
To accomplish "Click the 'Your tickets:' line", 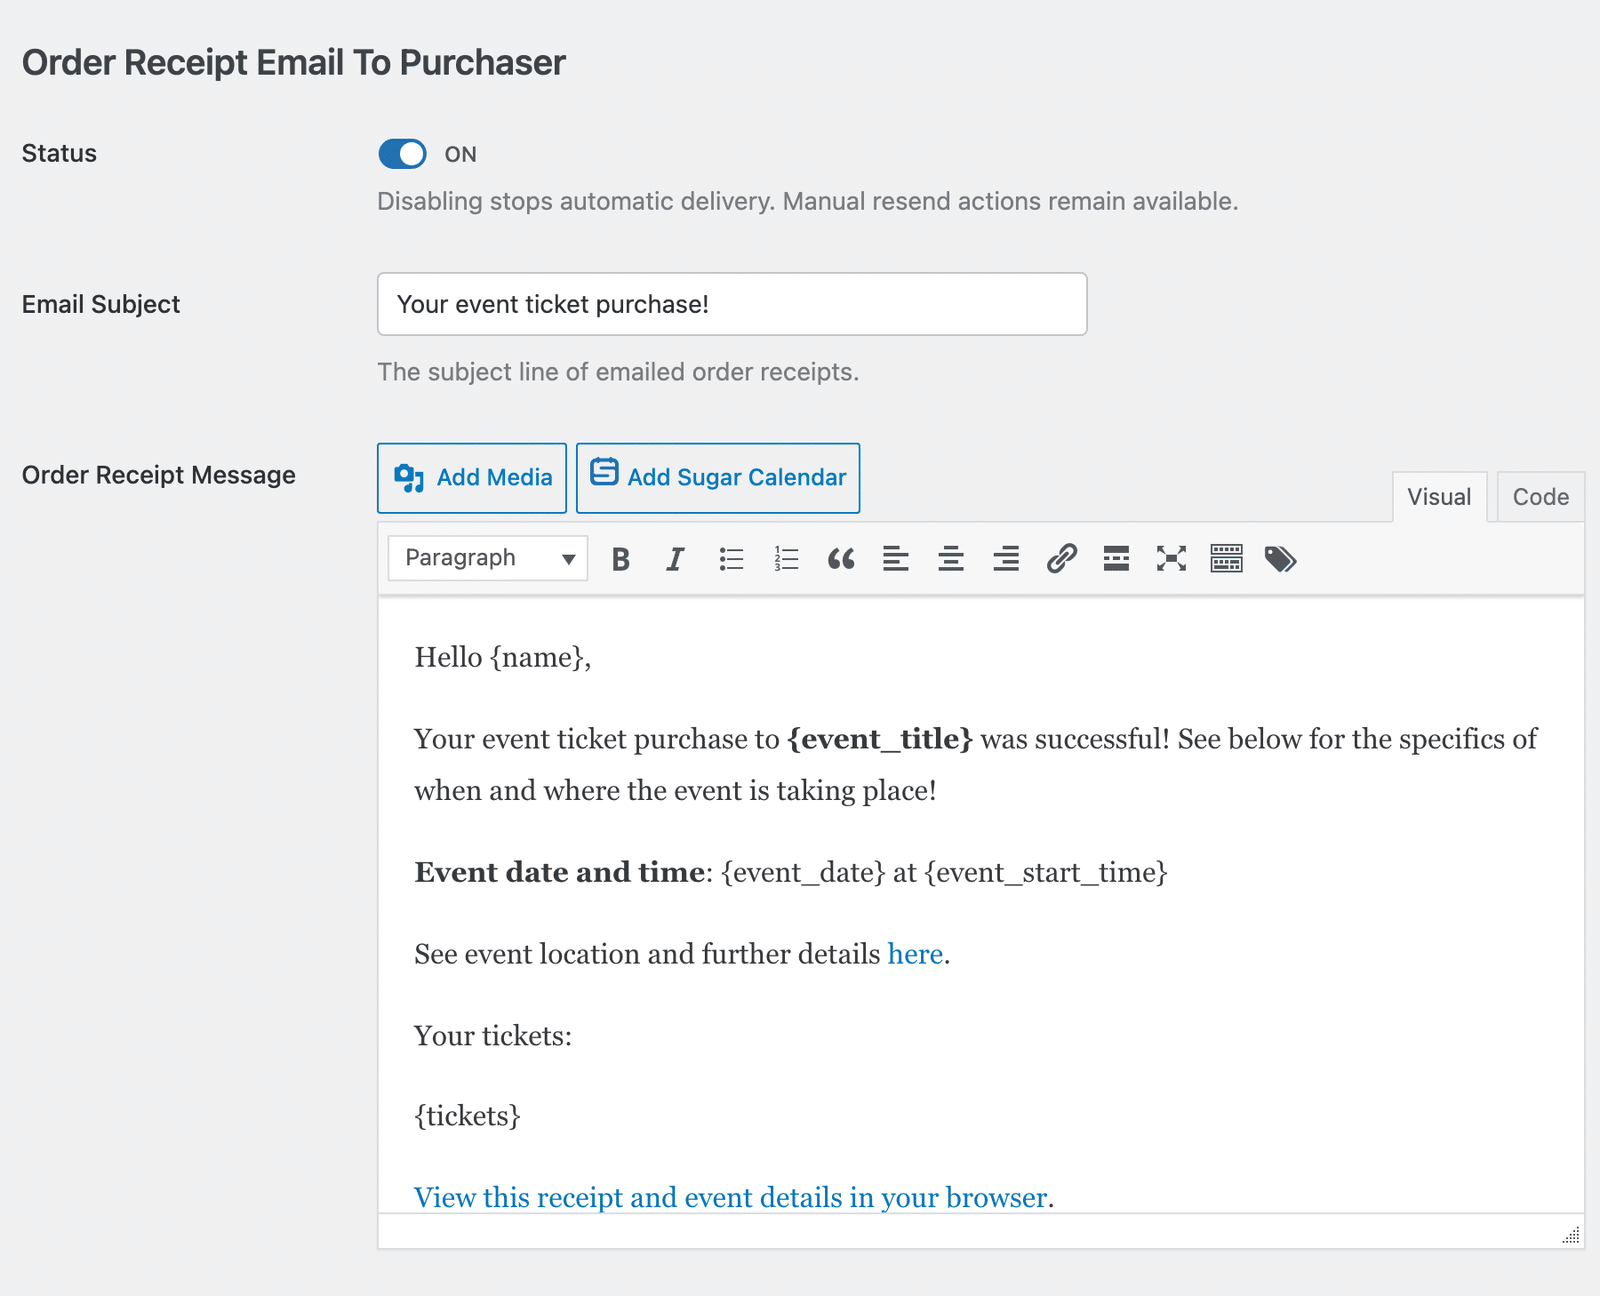I will point(493,1035).
